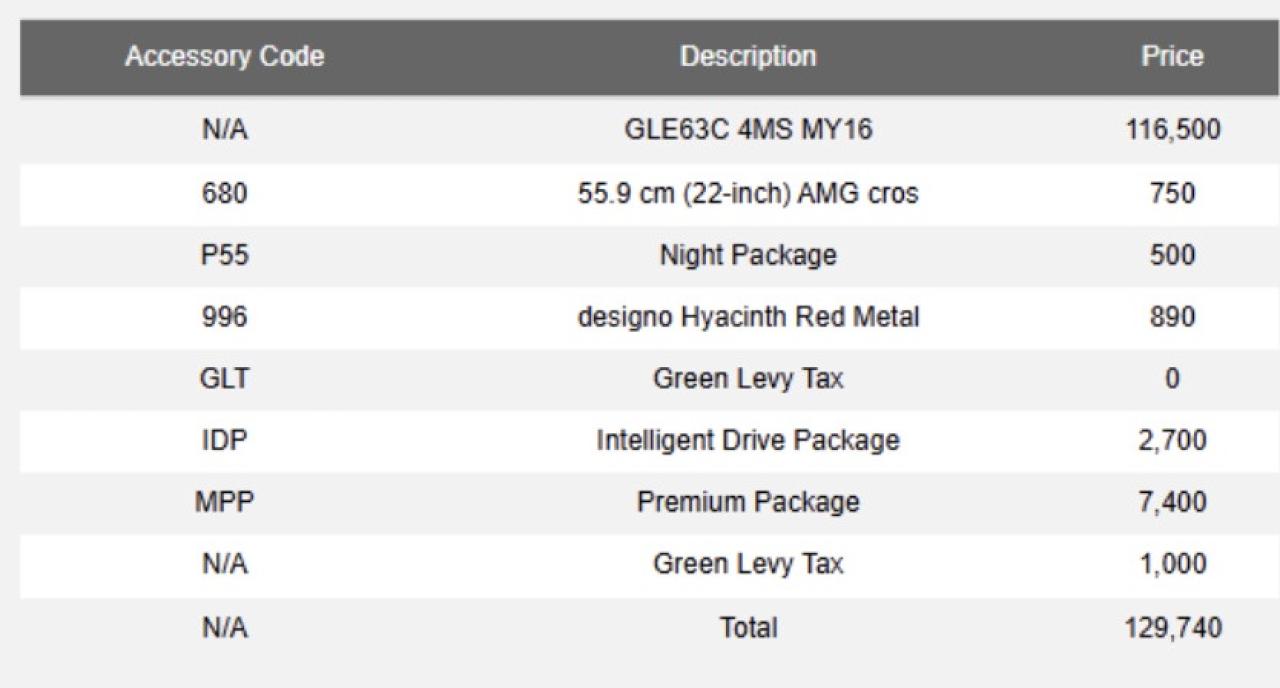This screenshot has width=1280, height=688.
Task: Click the Intelligent Drive Package description
Action: click(x=748, y=440)
